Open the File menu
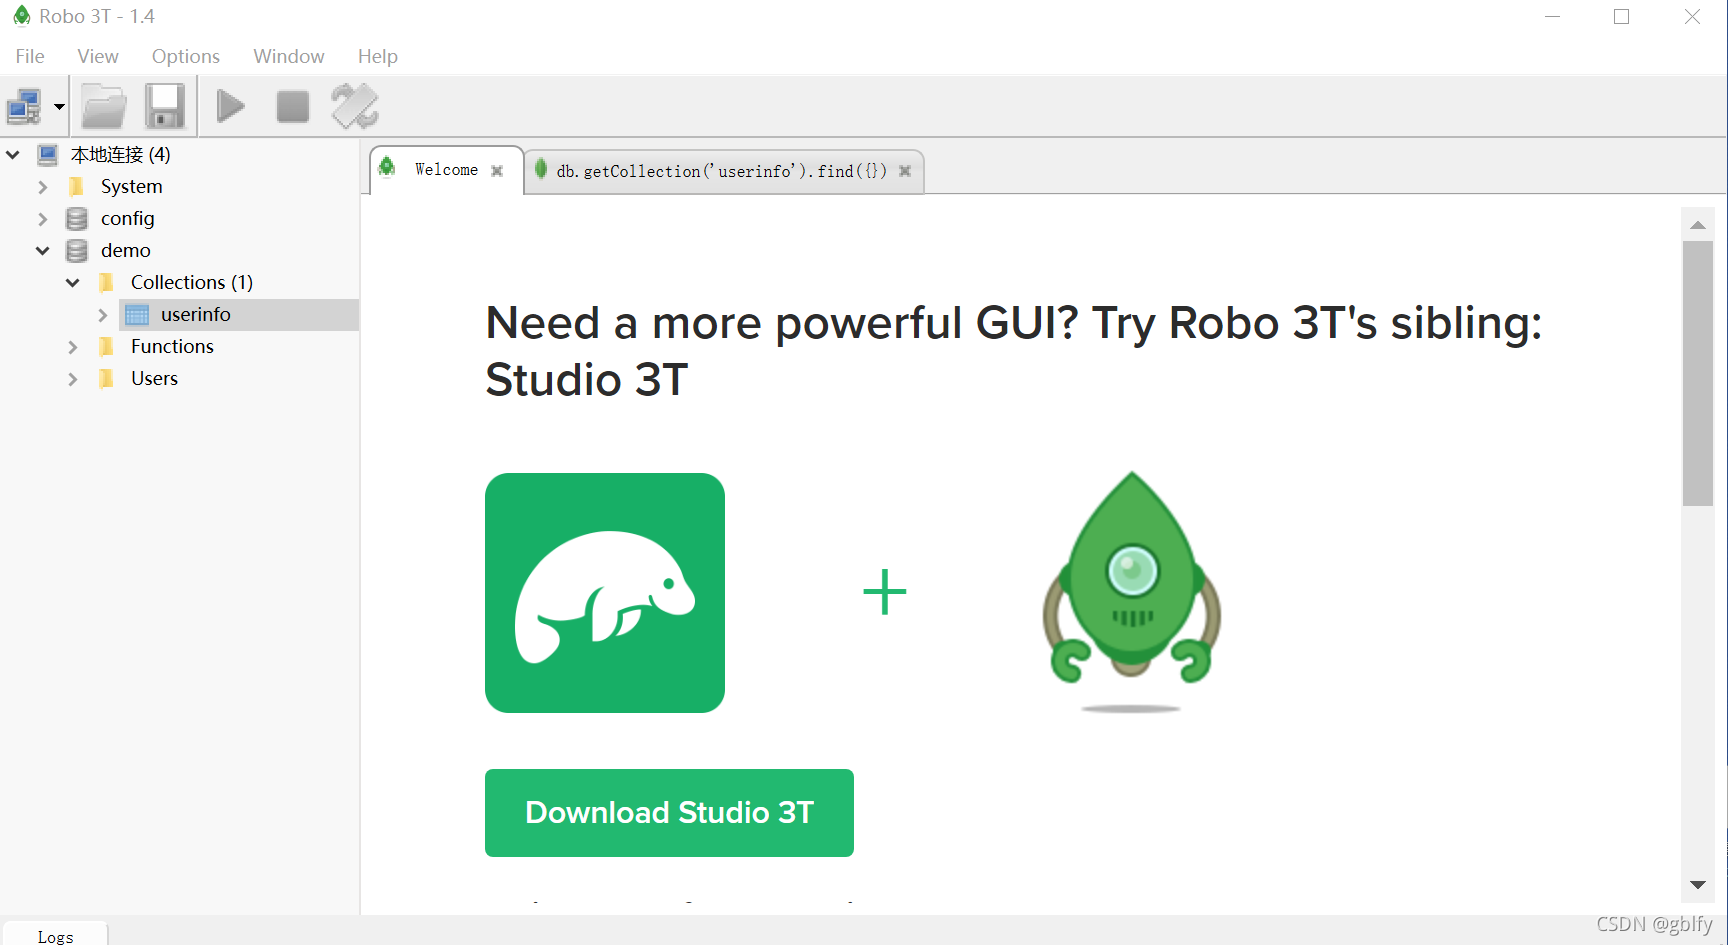Viewport: 1728px width, 945px height. pyautogui.click(x=30, y=56)
